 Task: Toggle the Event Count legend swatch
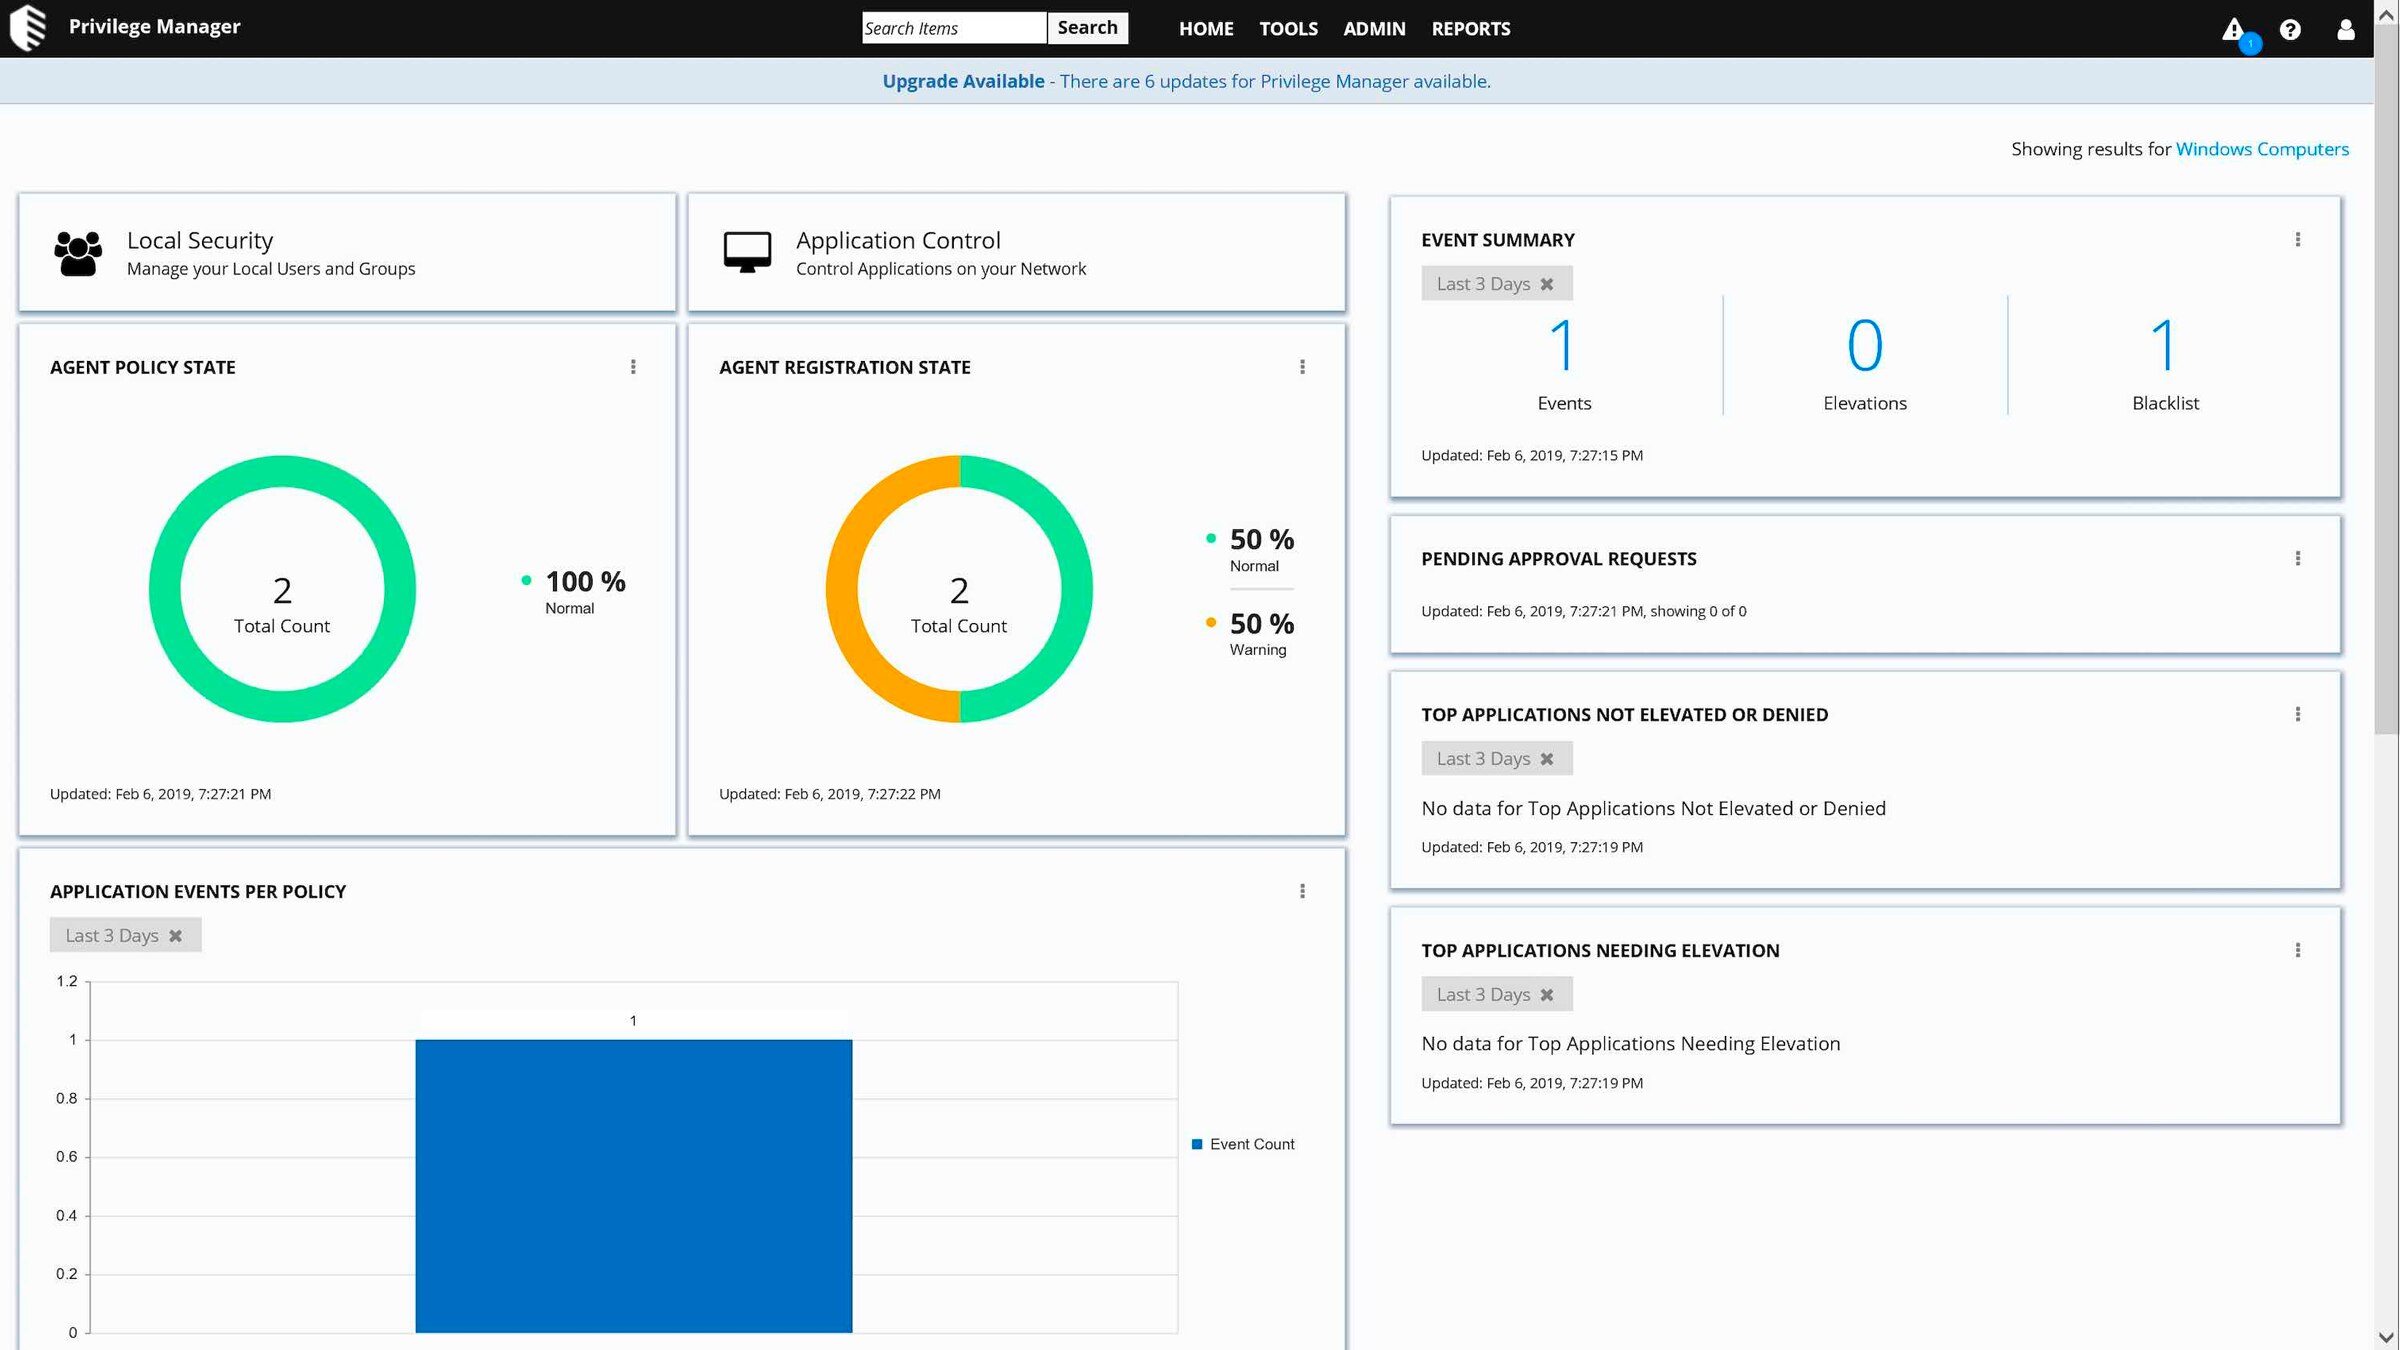point(1197,1144)
